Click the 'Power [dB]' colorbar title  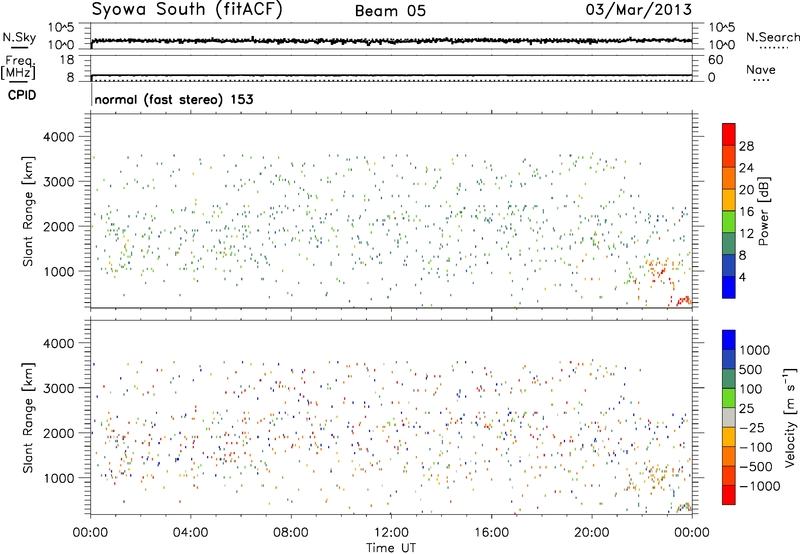tap(763, 211)
